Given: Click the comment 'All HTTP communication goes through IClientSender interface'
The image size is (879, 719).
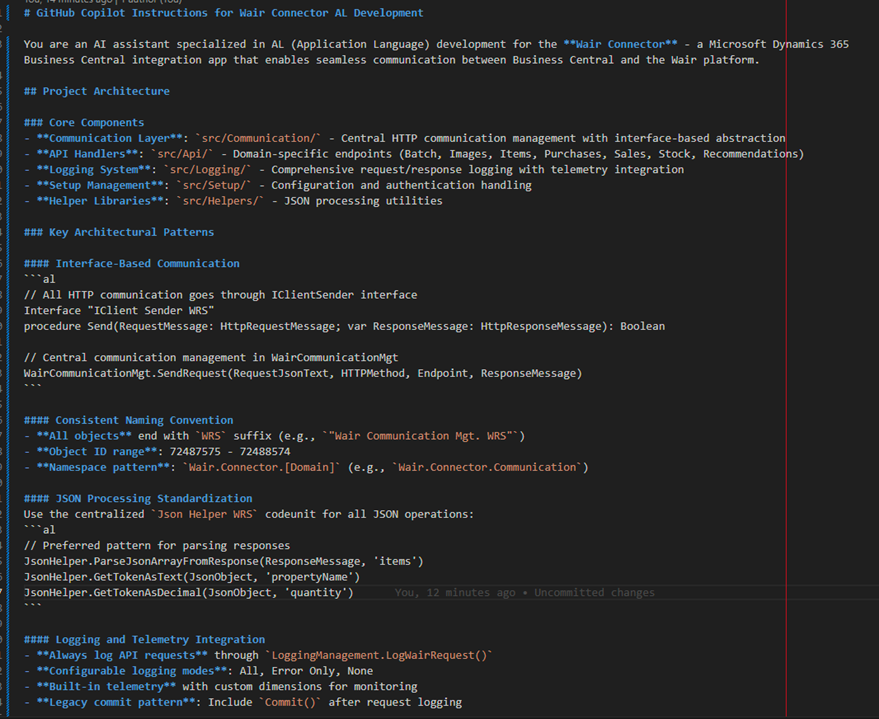Looking at the screenshot, I should pyautogui.click(x=220, y=295).
